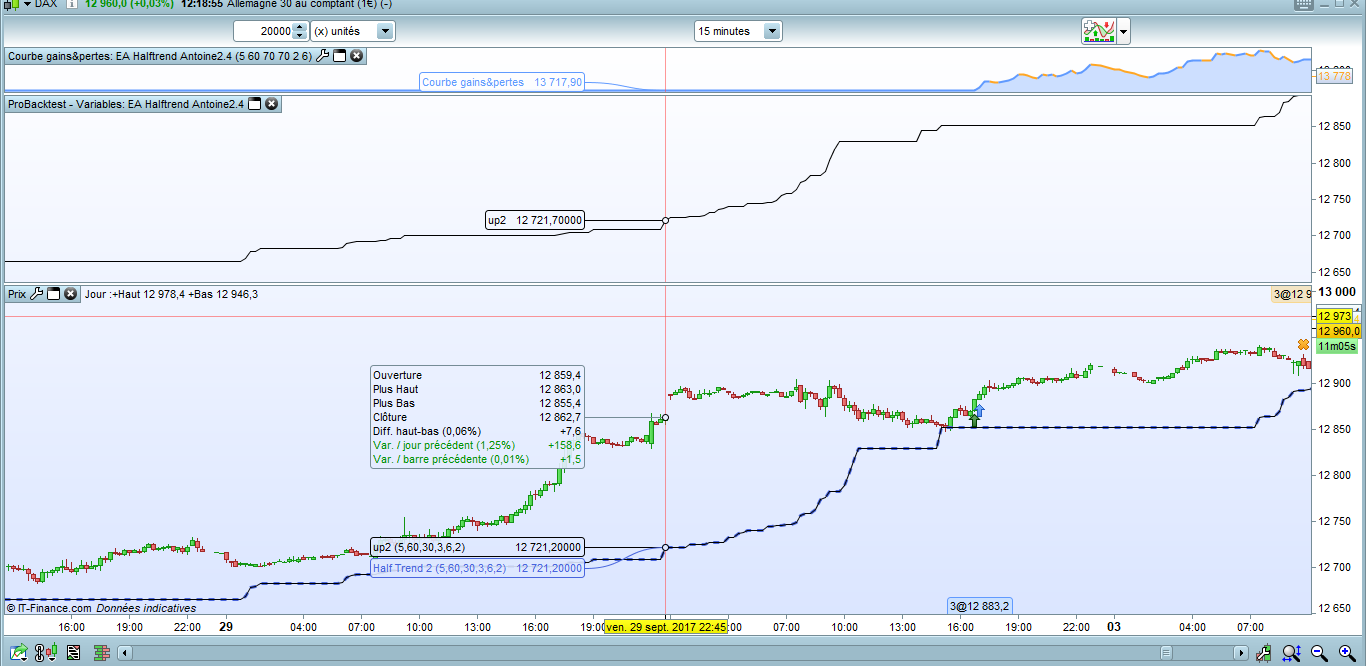Click the IT-Finance.com data notice
Screen dimensions: 1366x666
[x=101, y=607]
